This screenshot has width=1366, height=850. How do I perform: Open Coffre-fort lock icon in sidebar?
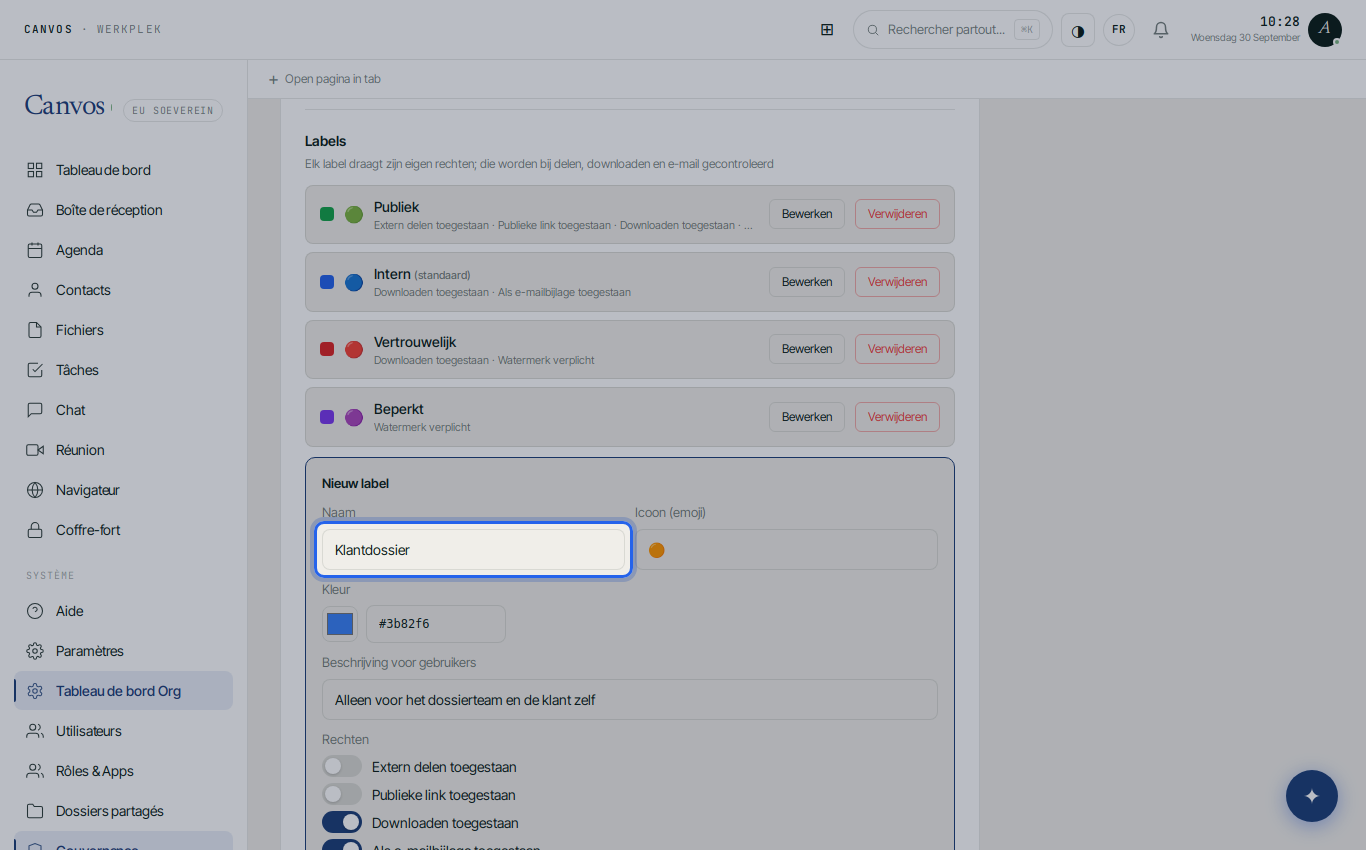coord(35,530)
